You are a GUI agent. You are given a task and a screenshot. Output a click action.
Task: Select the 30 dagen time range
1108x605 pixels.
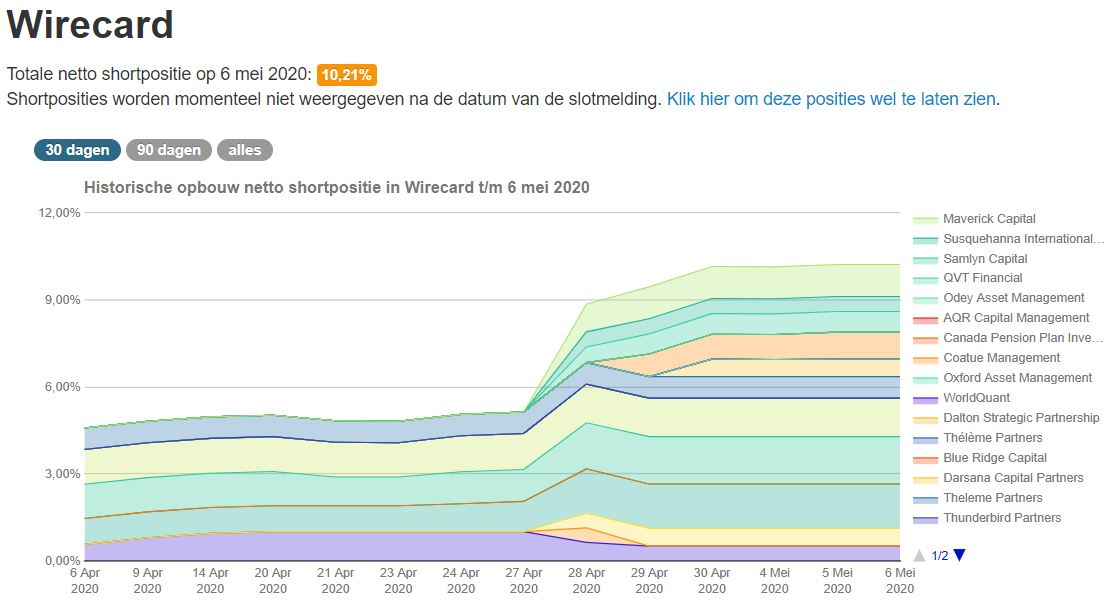tap(77, 150)
